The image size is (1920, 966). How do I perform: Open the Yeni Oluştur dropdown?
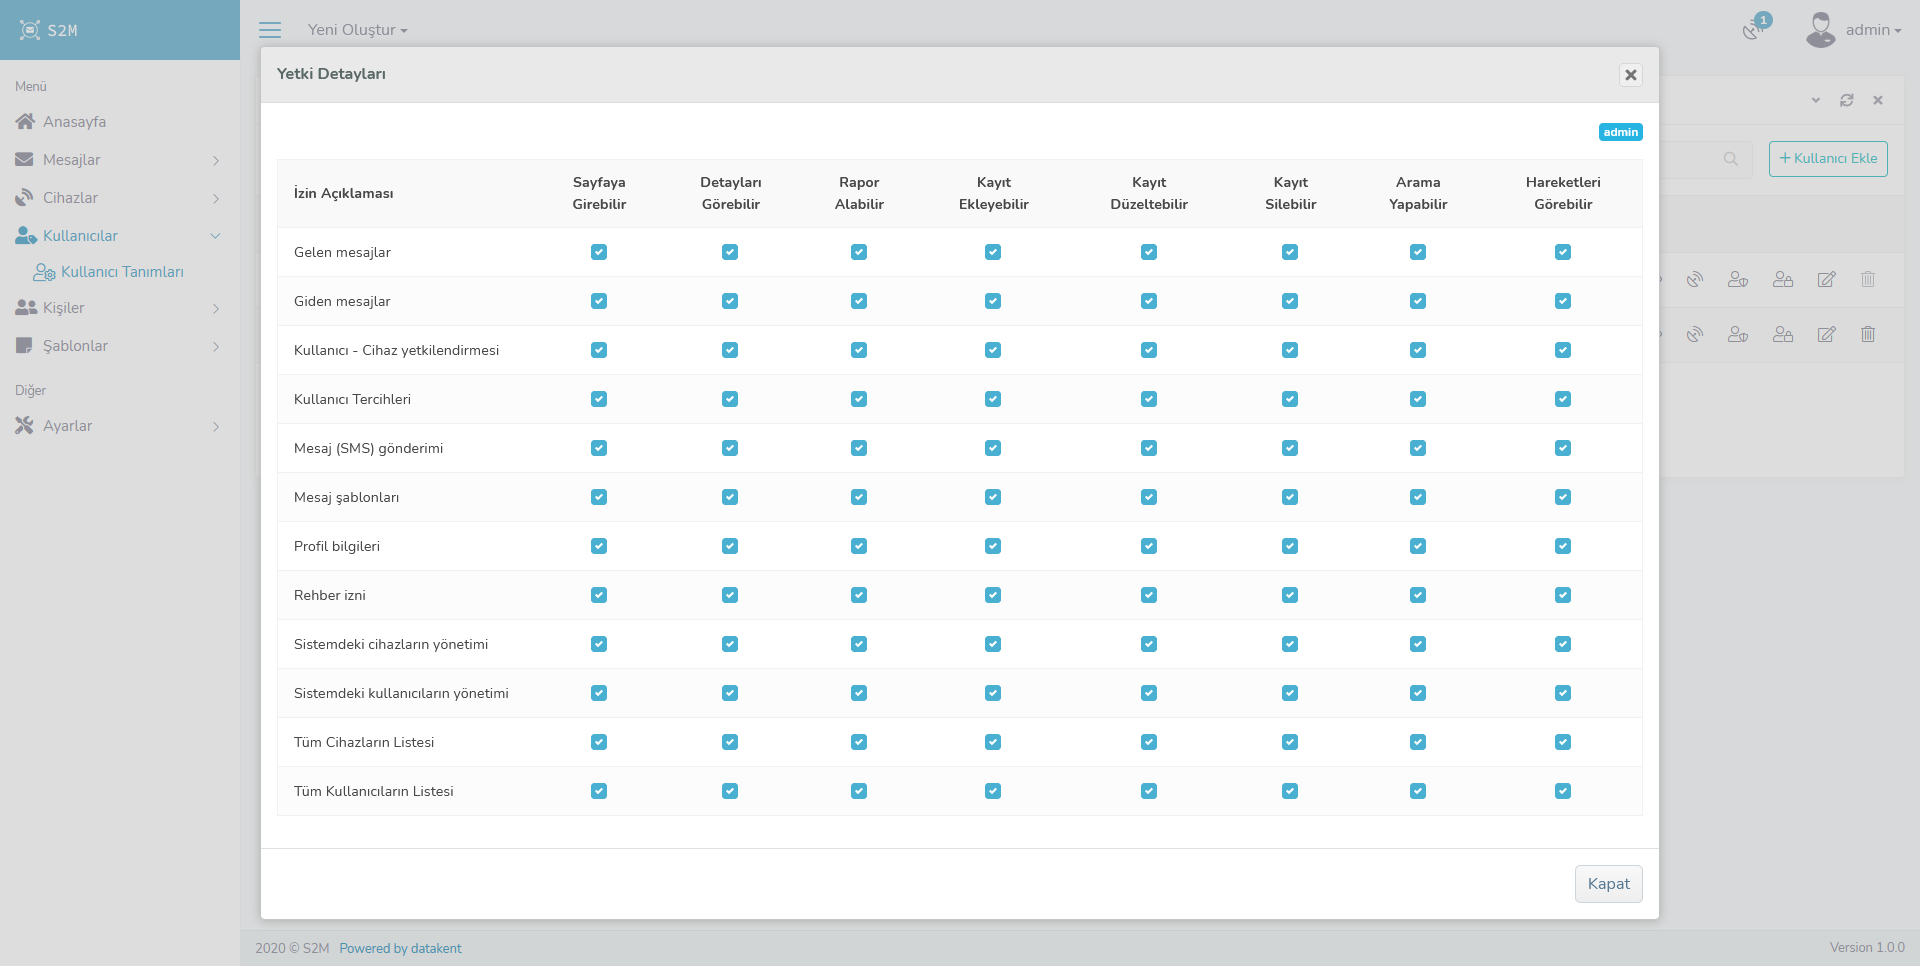tap(357, 30)
